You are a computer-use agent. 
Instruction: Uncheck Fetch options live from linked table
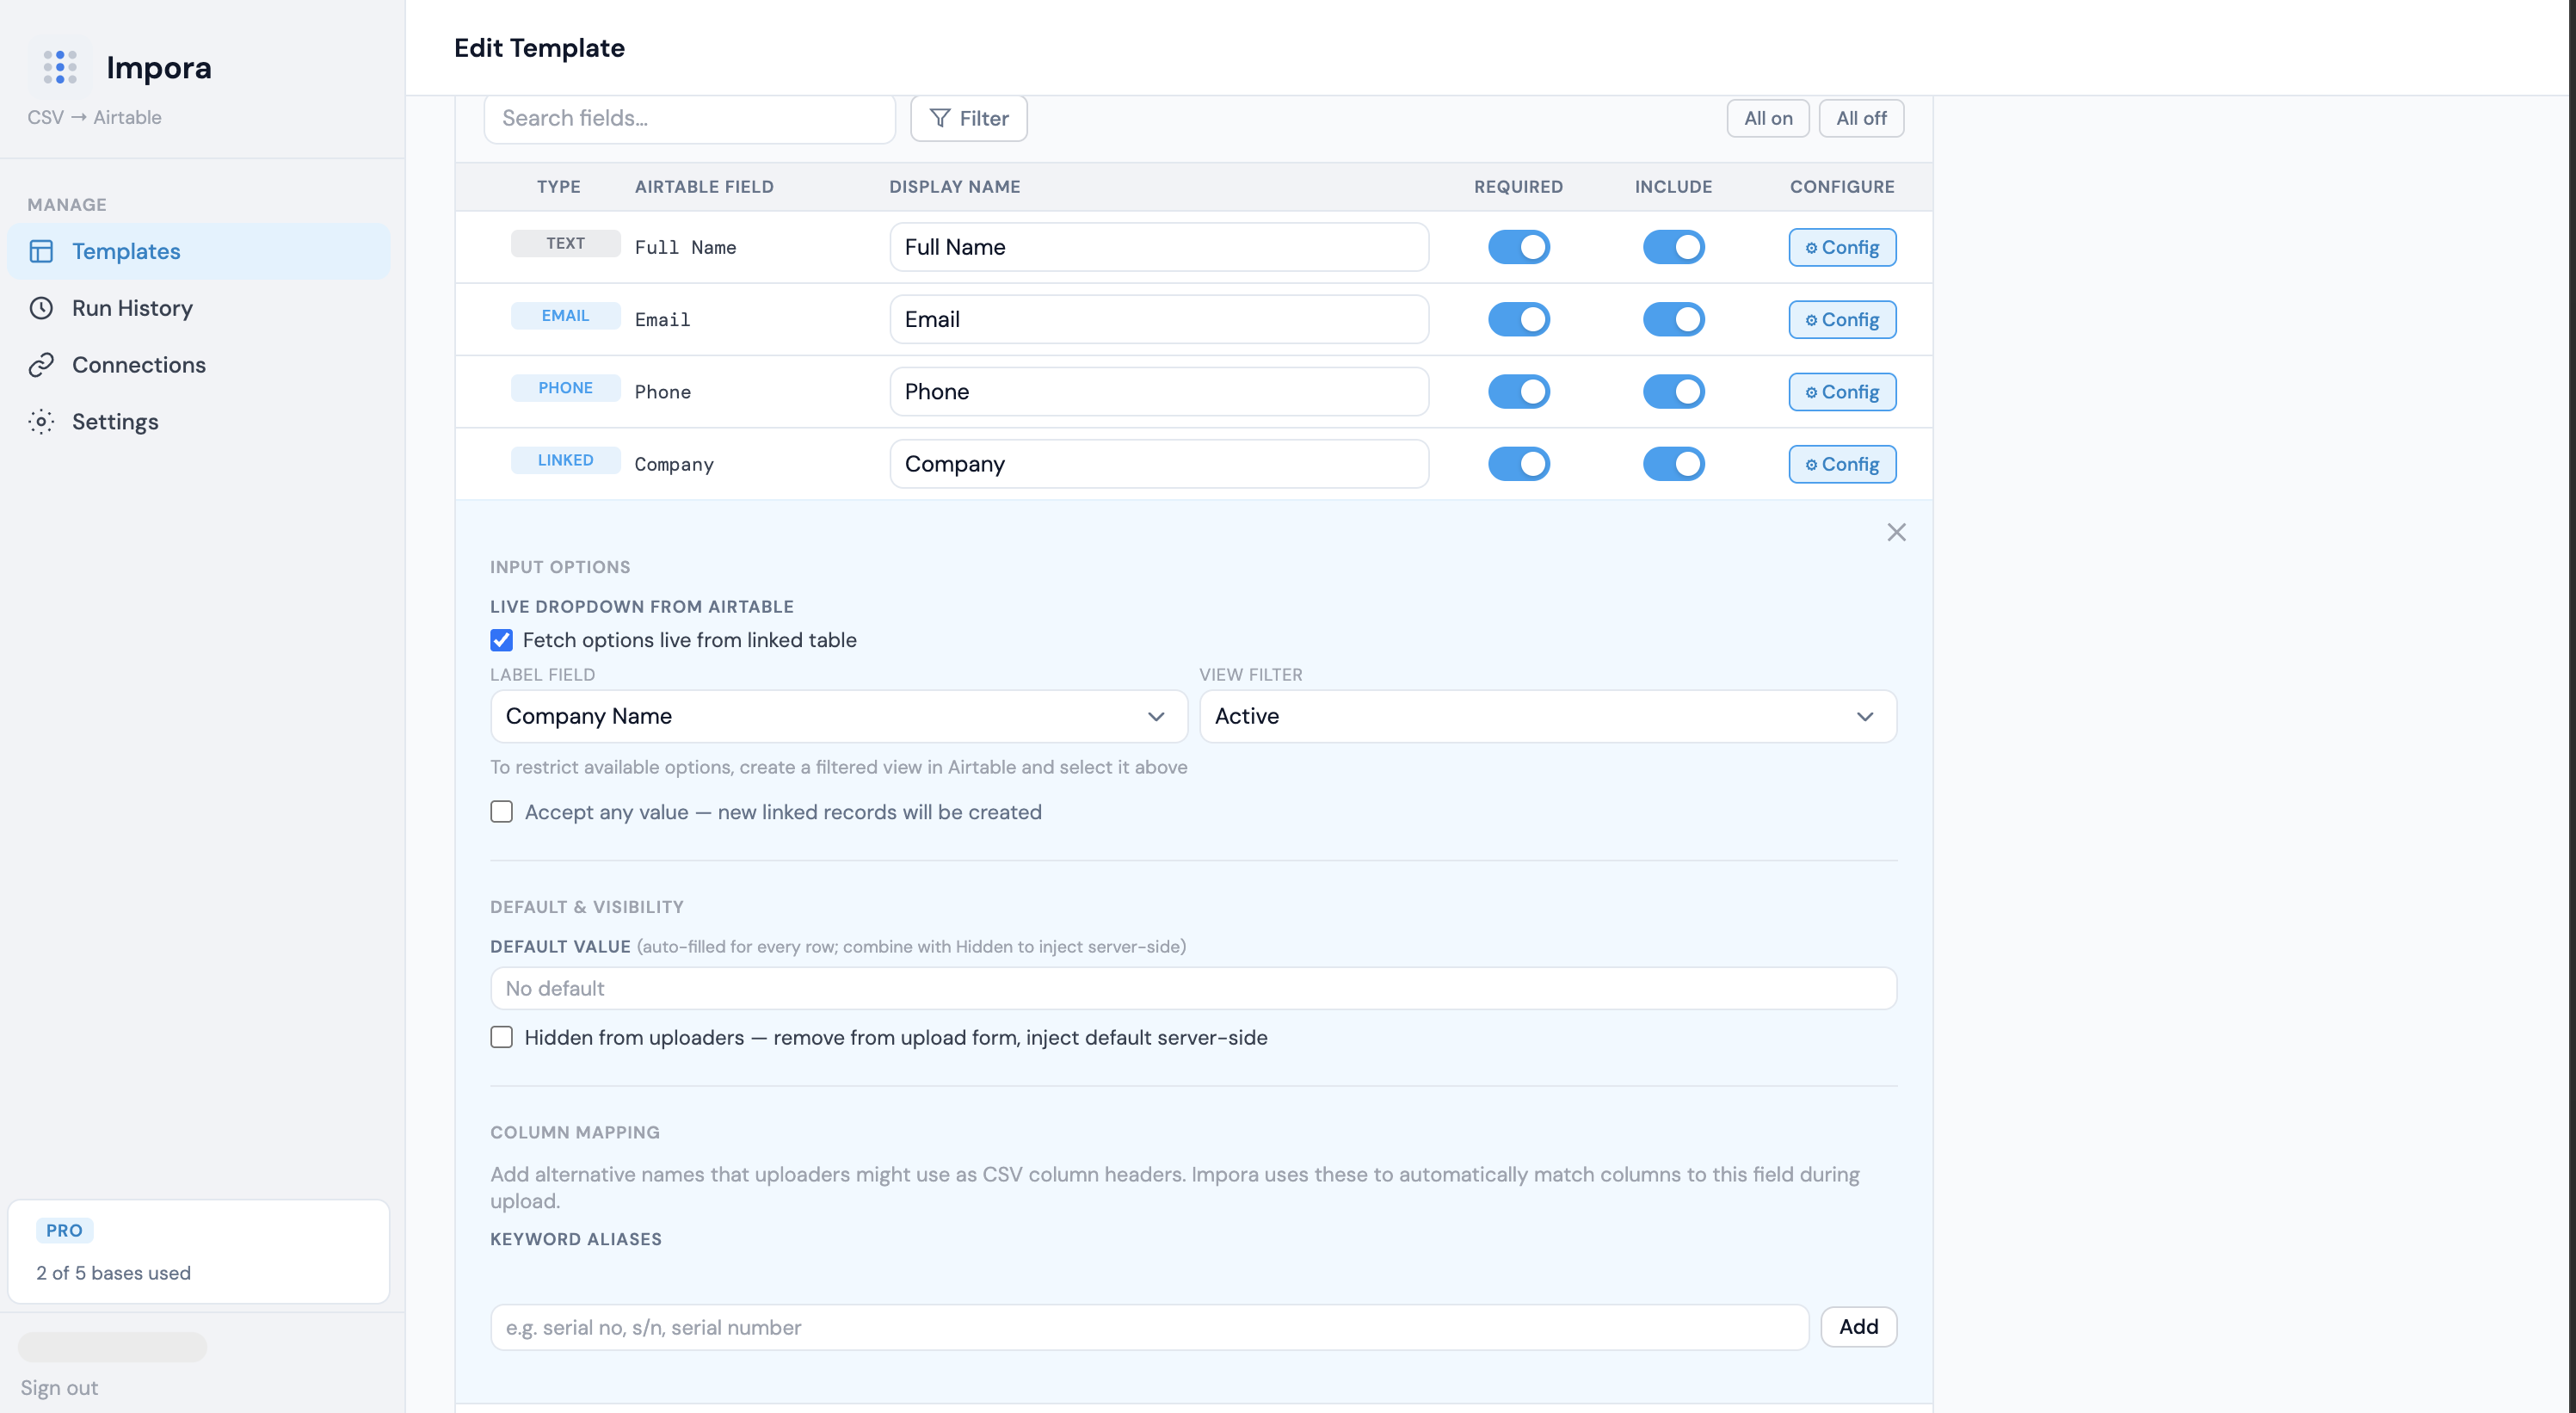tap(501, 640)
